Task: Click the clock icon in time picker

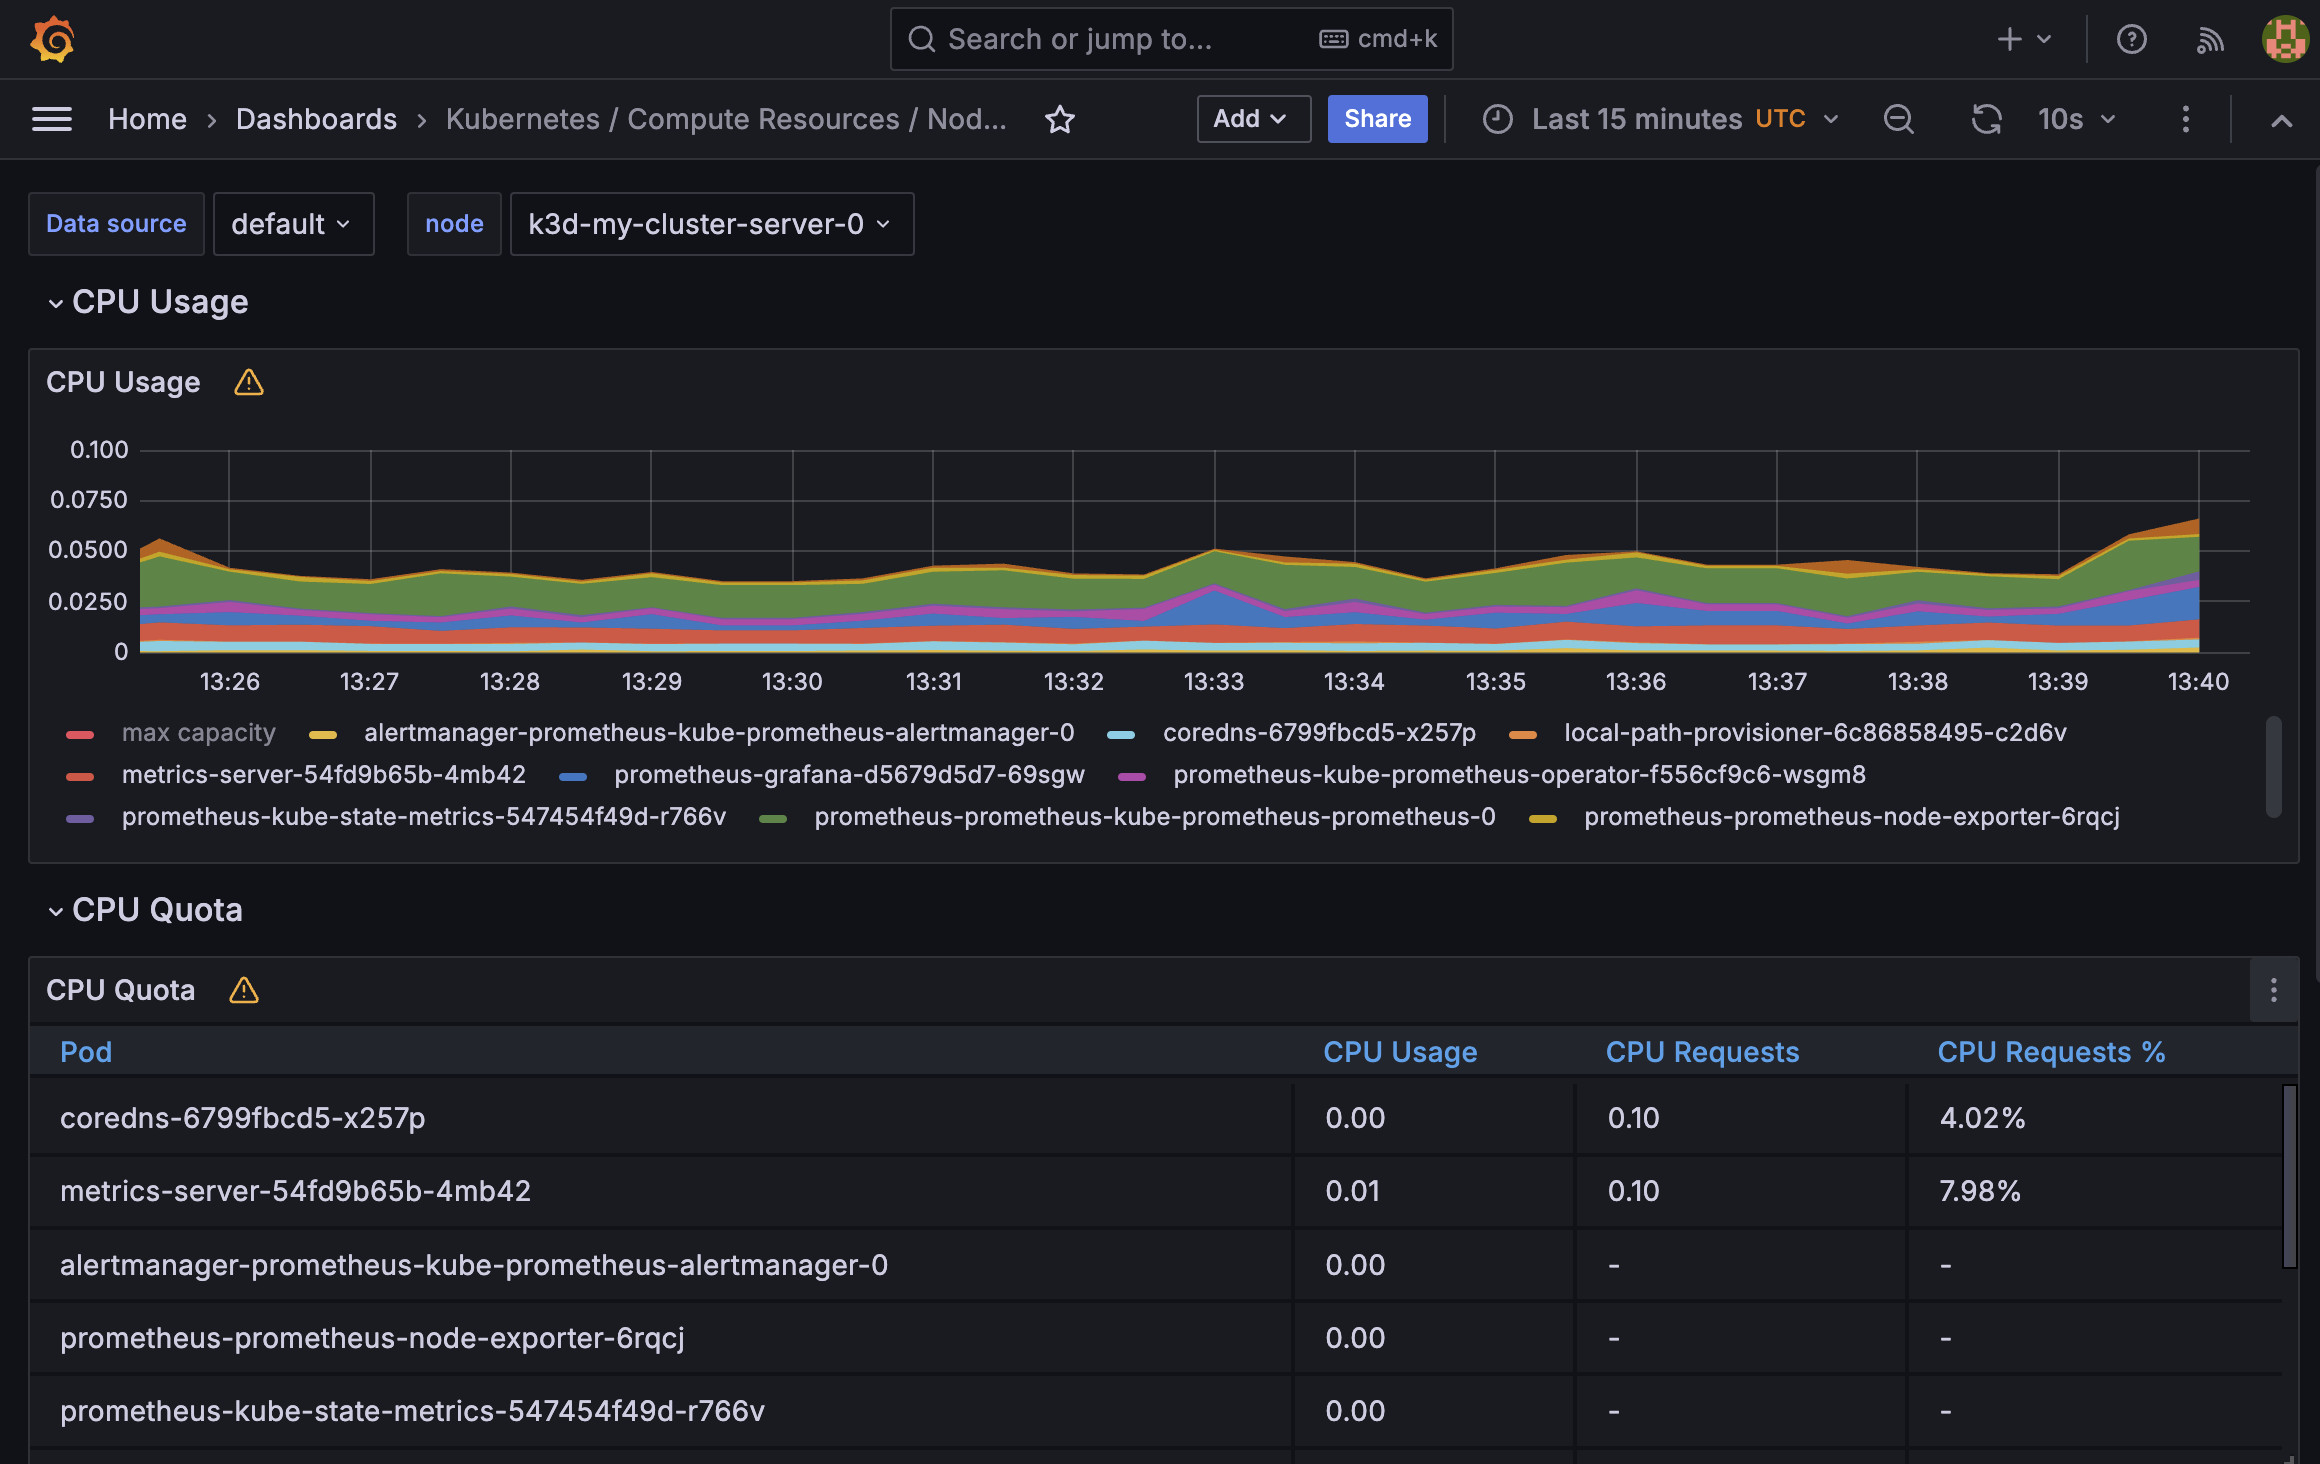Action: click(x=1497, y=119)
